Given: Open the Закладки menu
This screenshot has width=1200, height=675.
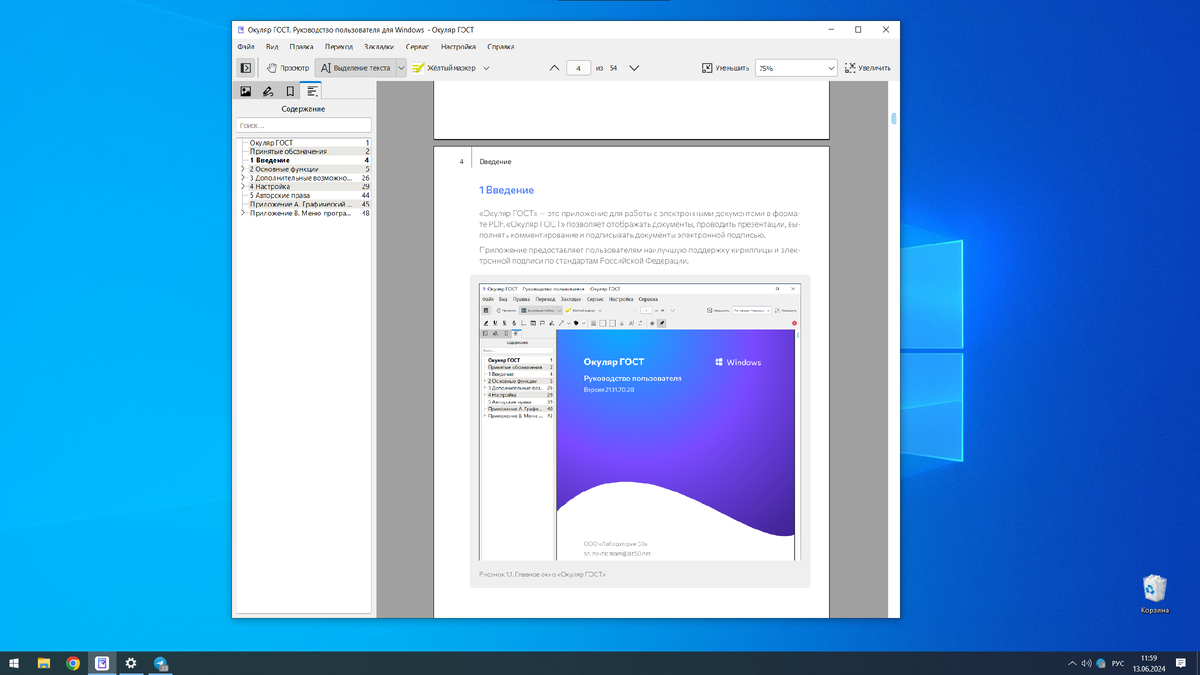Looking at the screenshot, I should click(x=379, y=46).
